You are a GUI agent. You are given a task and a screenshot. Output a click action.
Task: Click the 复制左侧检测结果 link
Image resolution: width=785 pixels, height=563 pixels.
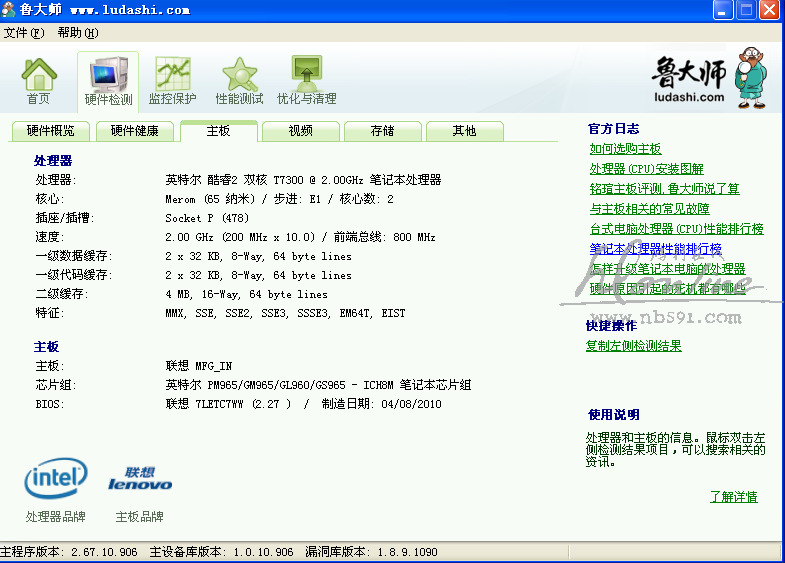tap(633, 346)
